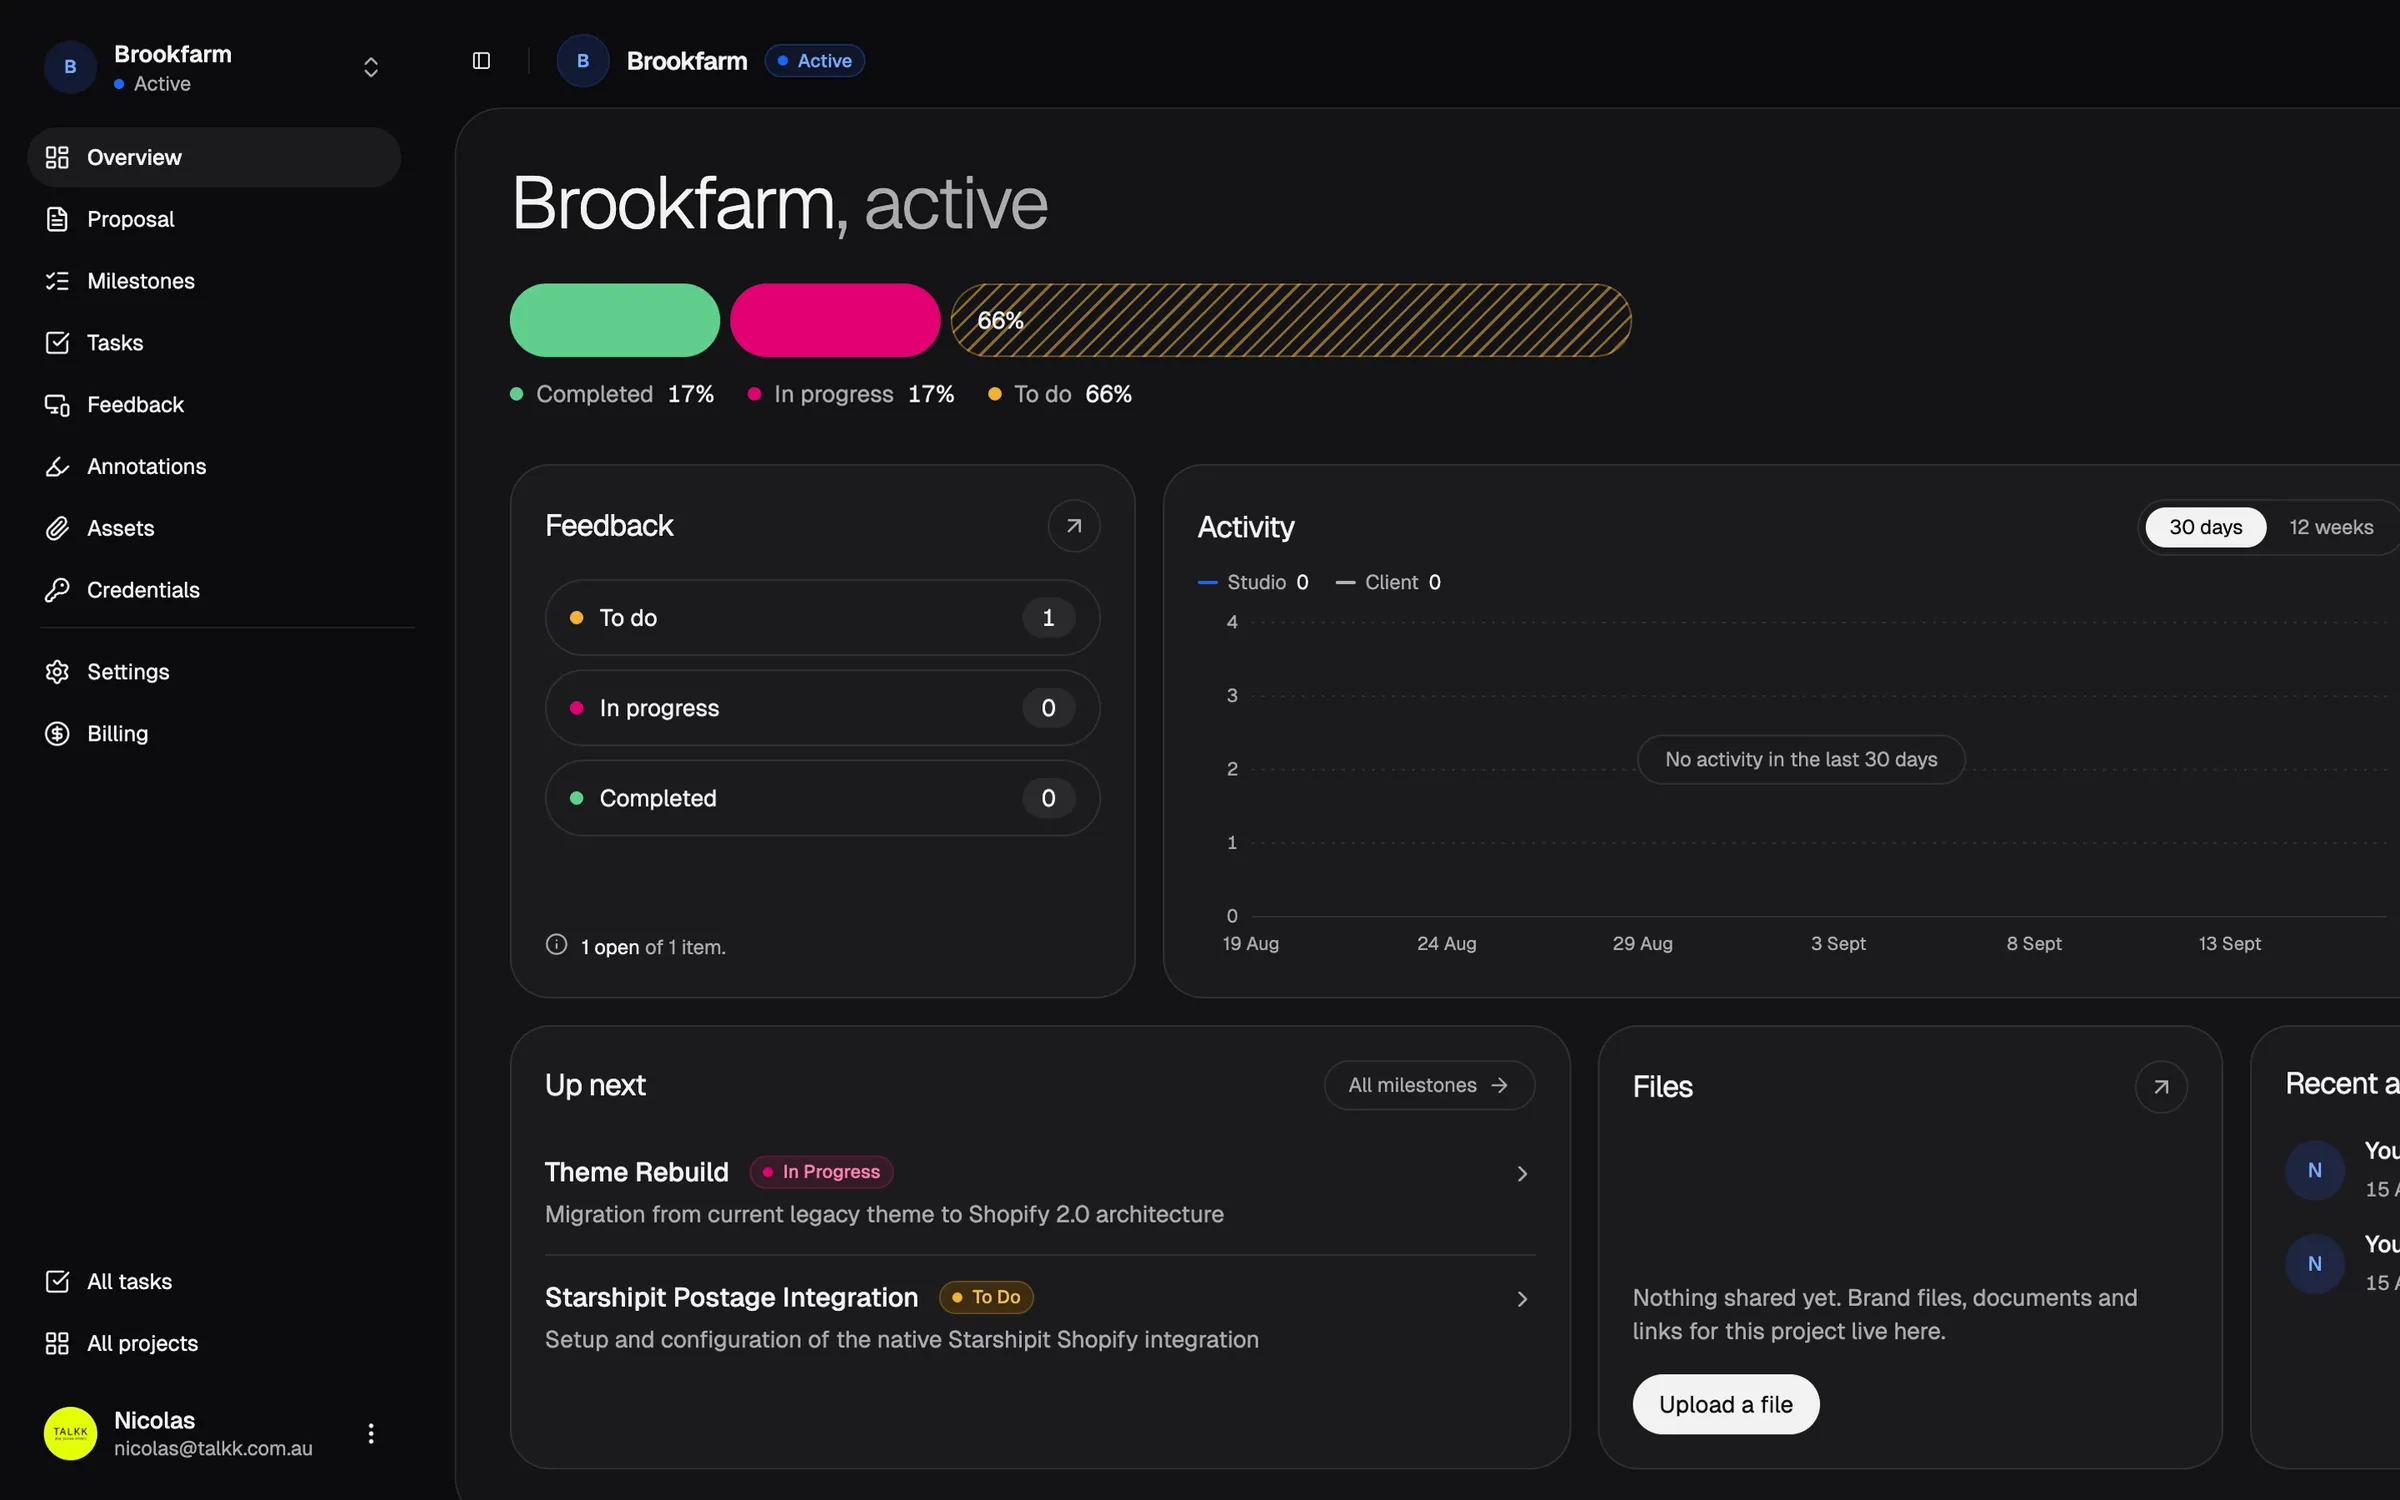The image size is (2400, 1500).
Task: Click the Brookfarm B avatar in header
Action: pyautogui.click(x=583, y=61)
